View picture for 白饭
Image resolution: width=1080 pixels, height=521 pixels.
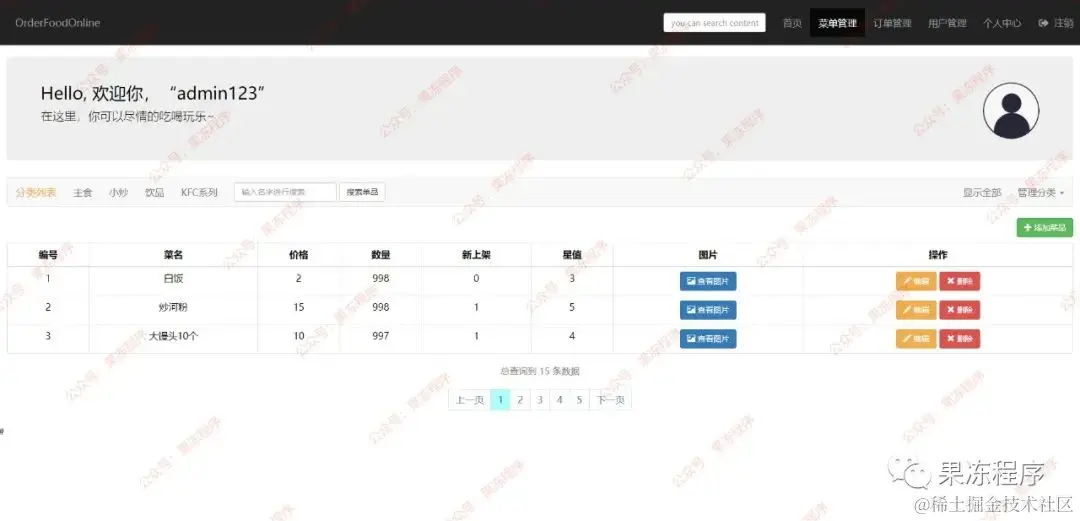point(708,281)
